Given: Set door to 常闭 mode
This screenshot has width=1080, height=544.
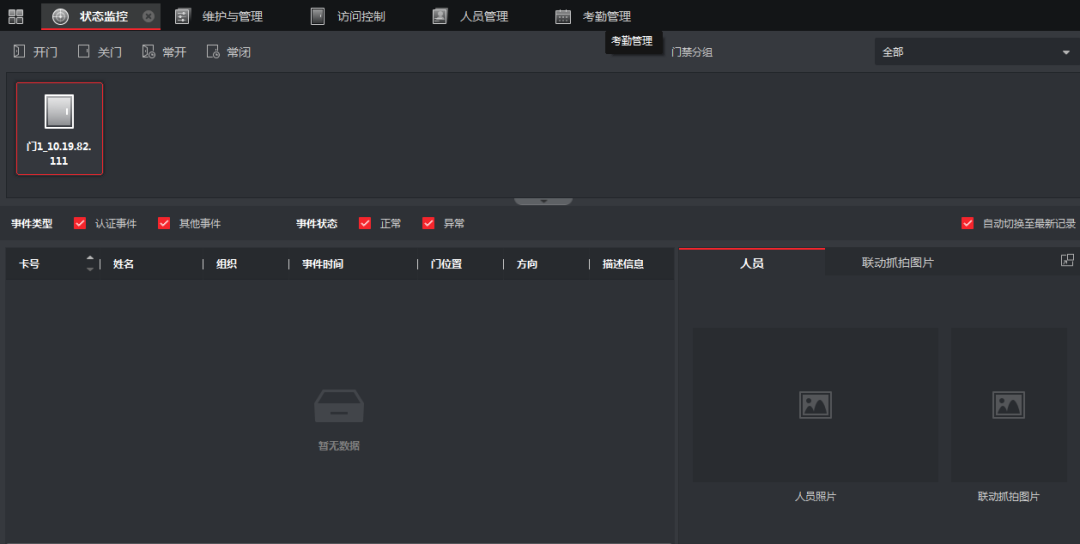Looking at the screenshot, I should (228, 52).
